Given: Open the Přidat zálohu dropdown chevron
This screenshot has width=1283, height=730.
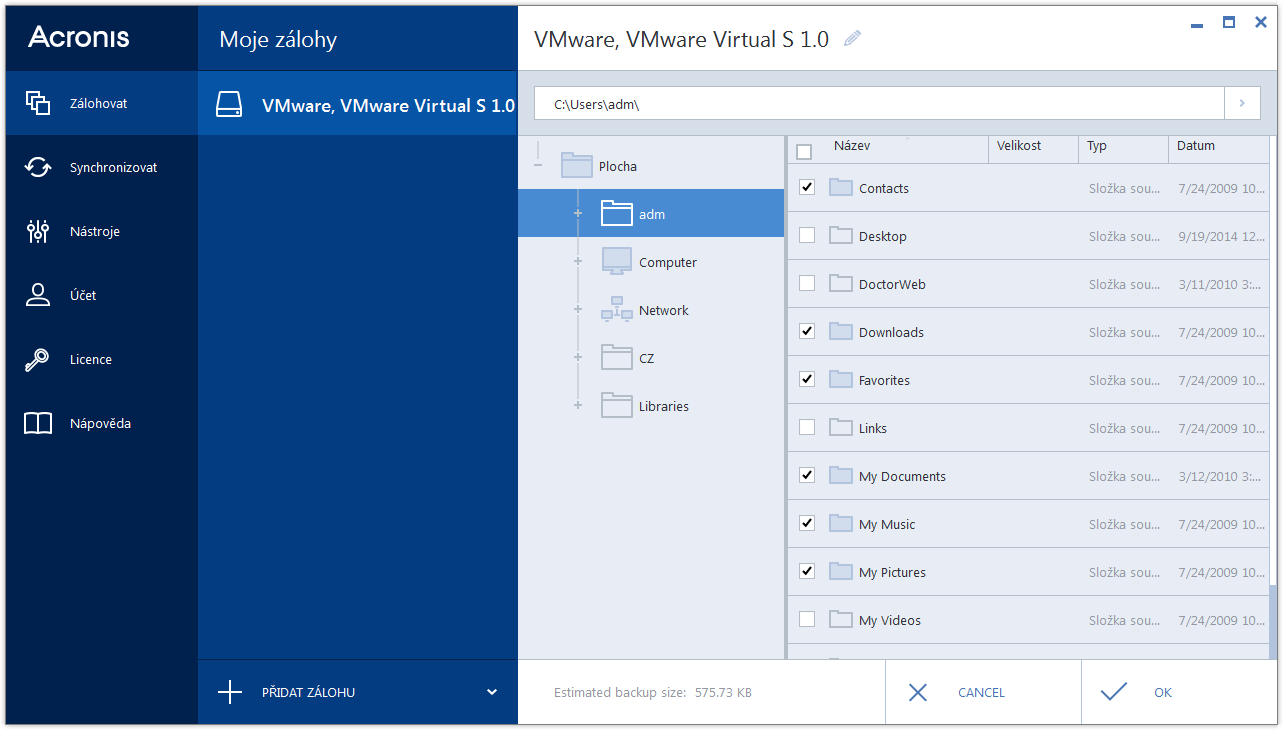Looking at the screenshot, I should click(x=491, y=692).
